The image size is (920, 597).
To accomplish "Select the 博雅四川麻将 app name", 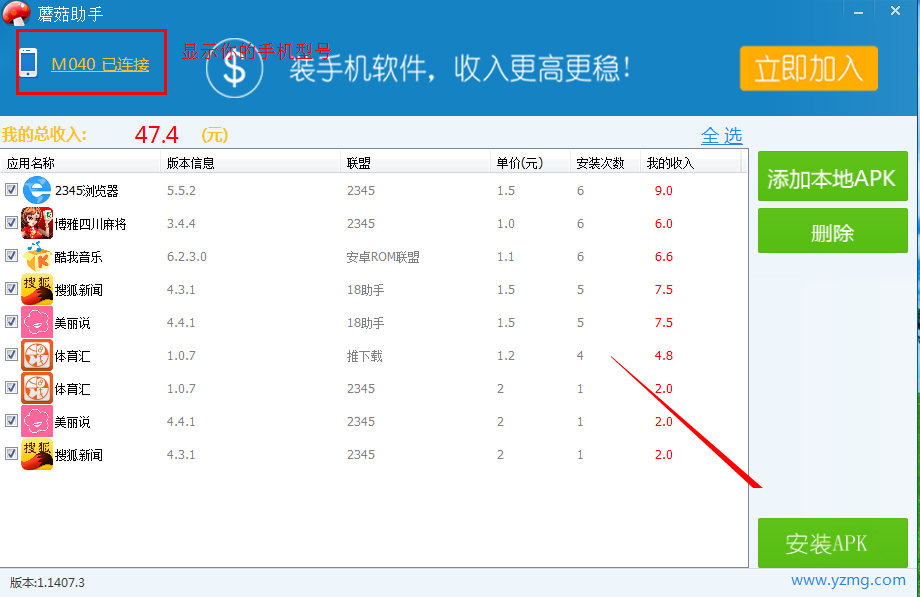I will [x=90, y=224].
